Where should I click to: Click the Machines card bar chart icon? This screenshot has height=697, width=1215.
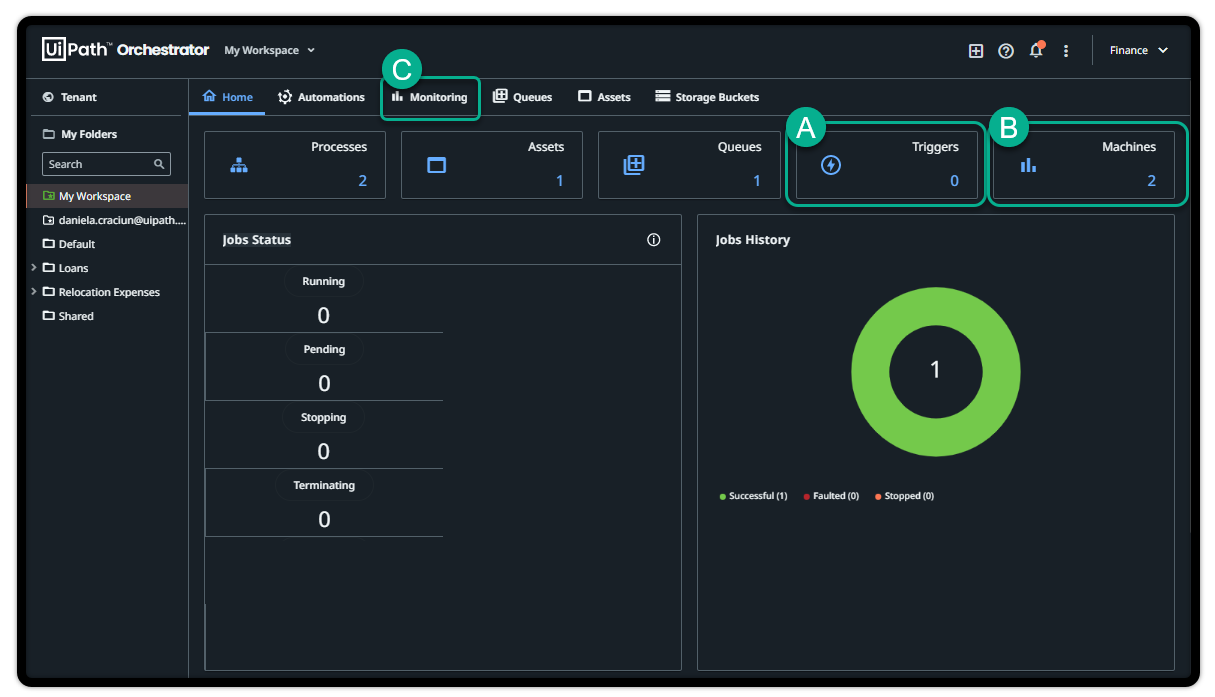coord(1028,165)
